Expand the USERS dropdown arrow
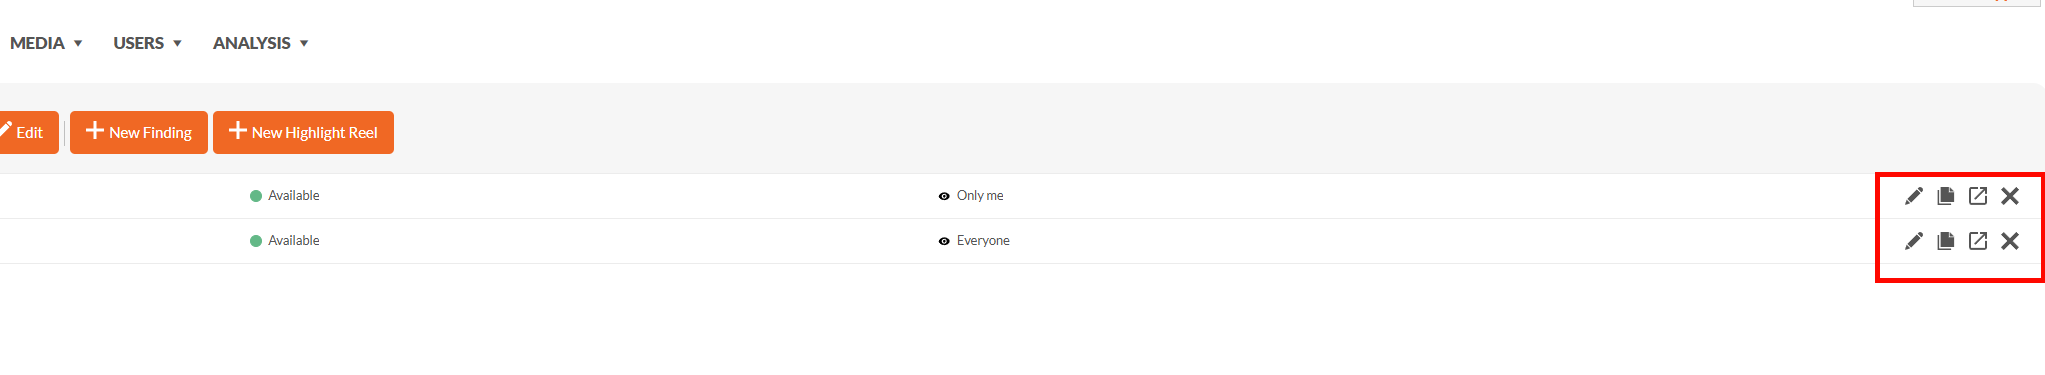This screenshot has height=375, width=2045. (177, 44)
